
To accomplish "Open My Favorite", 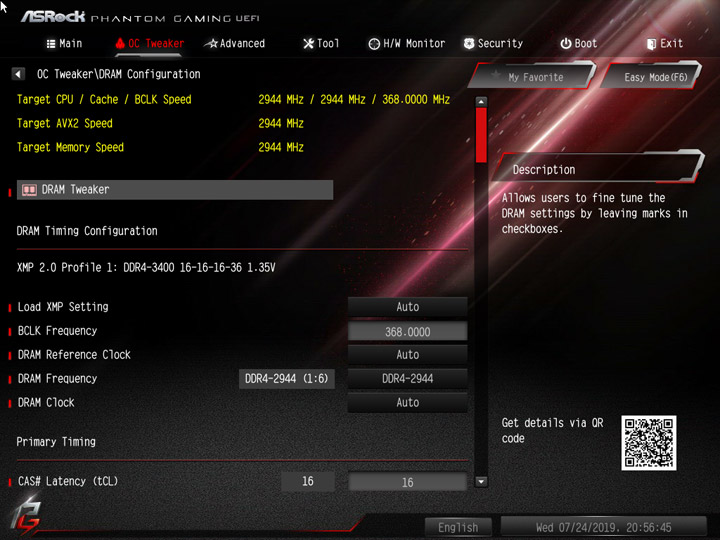I will click(532, 76).
